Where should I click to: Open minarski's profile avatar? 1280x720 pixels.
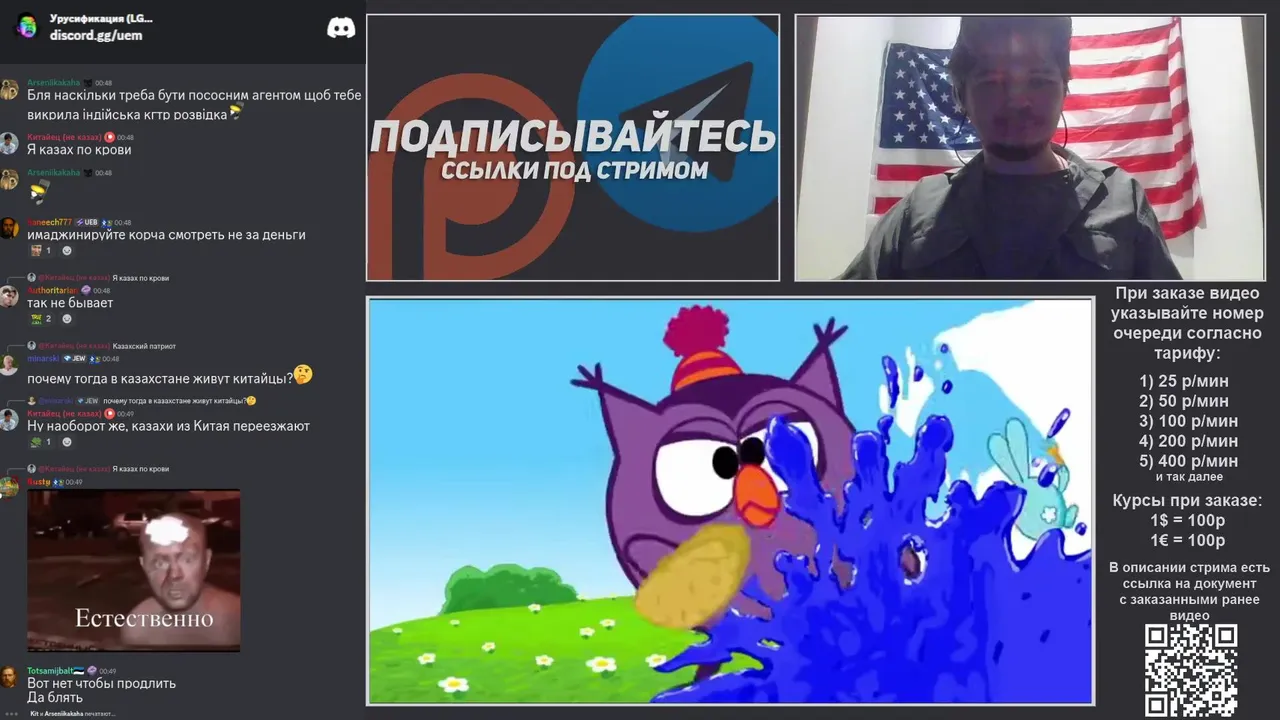click(x=9, y=365)
